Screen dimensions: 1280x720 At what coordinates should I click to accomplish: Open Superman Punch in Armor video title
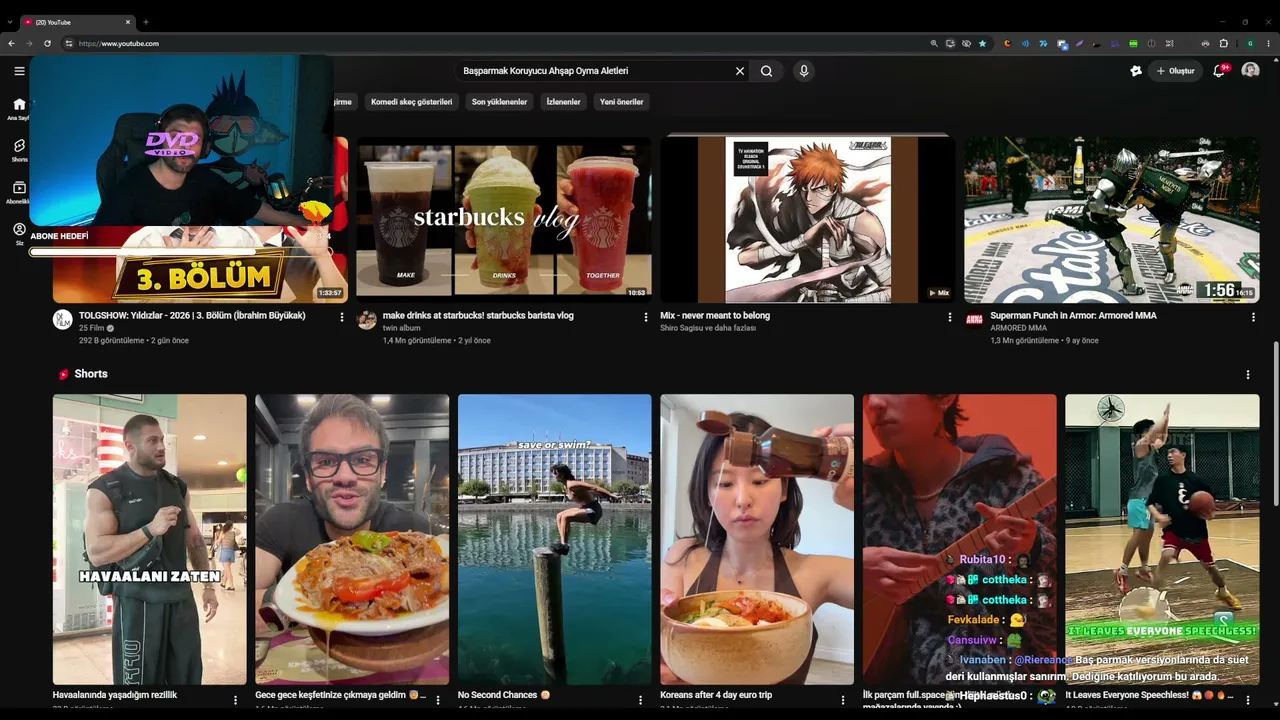(1073, 315)
